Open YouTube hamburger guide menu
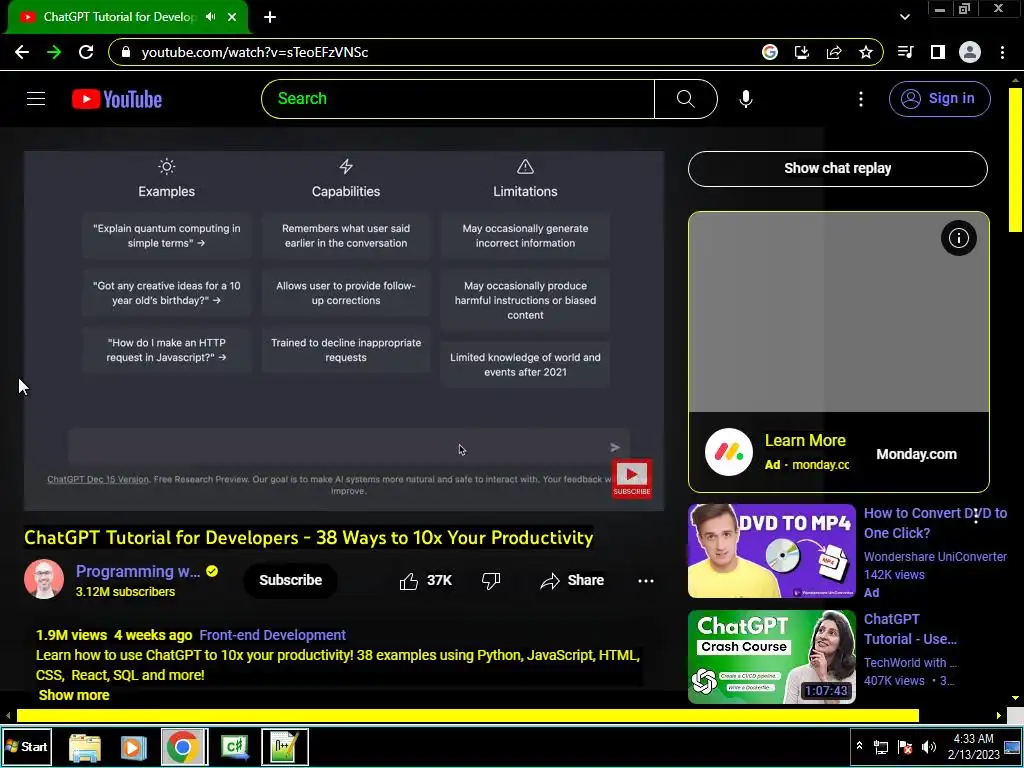This screenshot has width=1024, height=768. [x=36, y=99]
